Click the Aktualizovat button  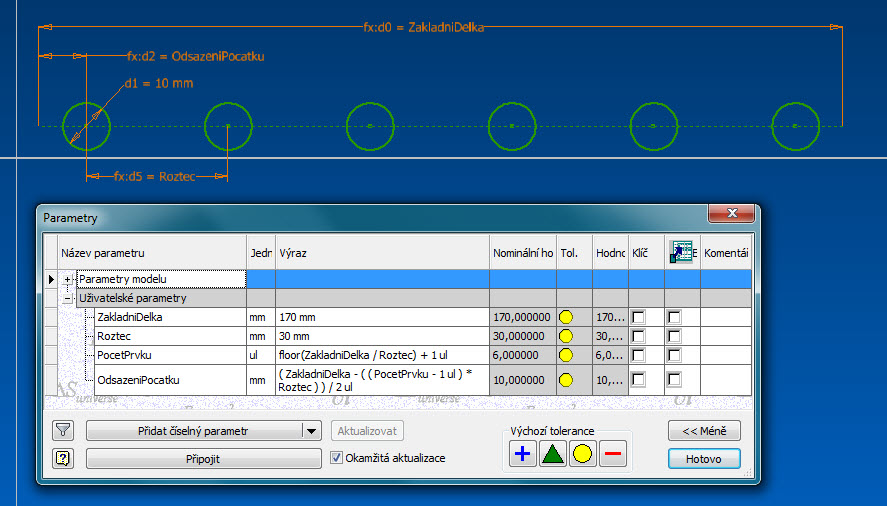367,431
